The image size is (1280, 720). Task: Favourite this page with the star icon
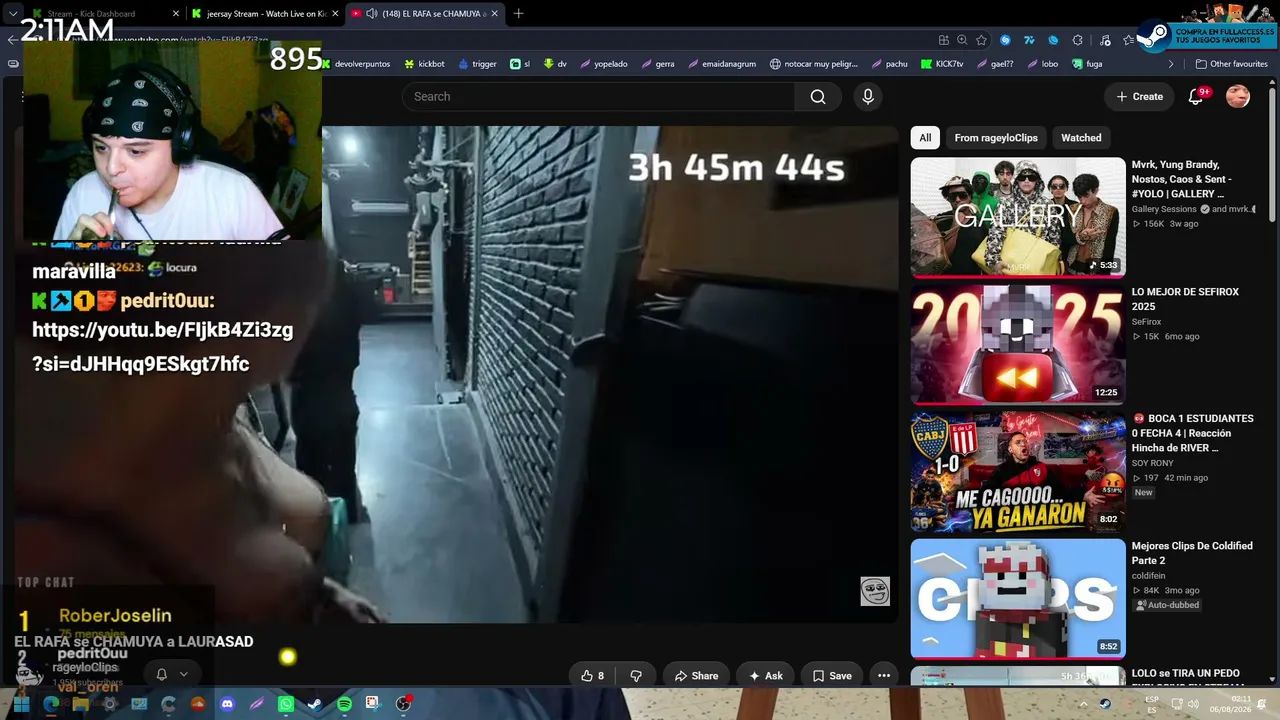[981, 40]
